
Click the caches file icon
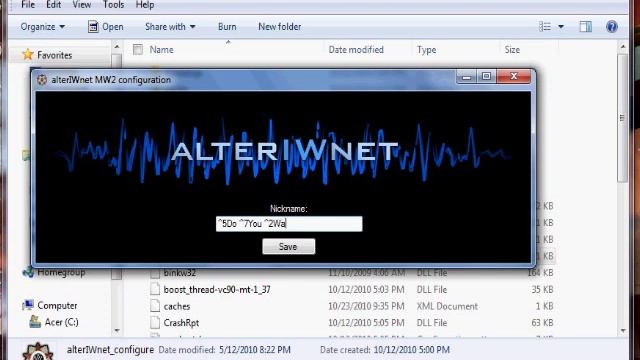point(155,306)
